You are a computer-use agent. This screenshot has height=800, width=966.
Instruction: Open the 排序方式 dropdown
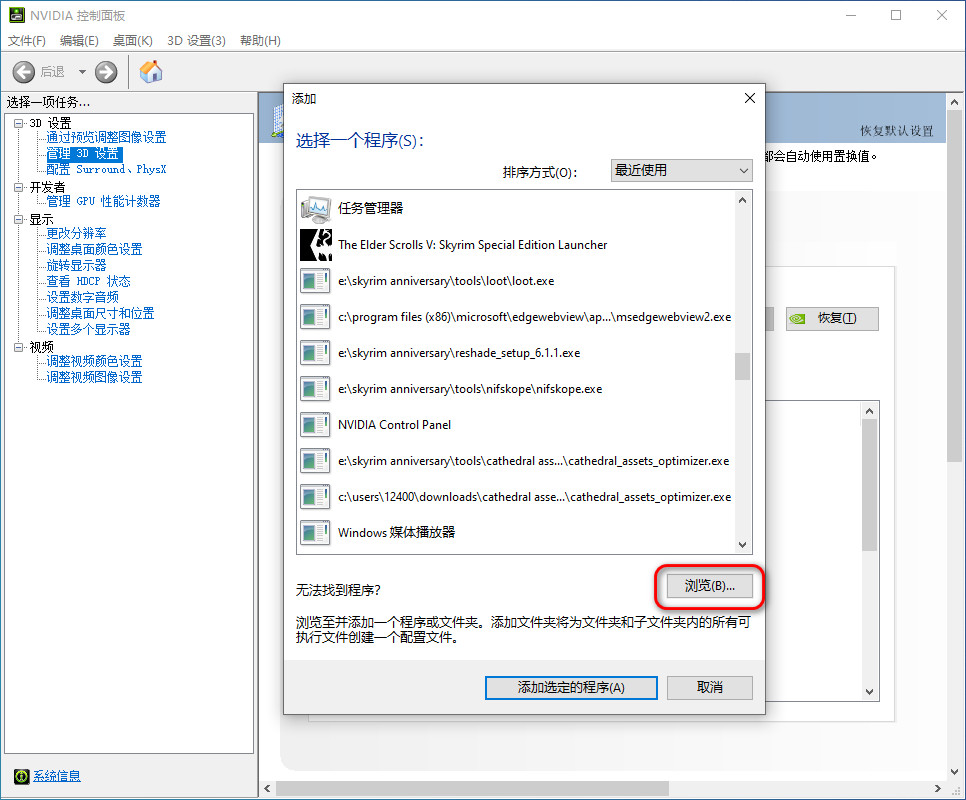click(681, 171)
